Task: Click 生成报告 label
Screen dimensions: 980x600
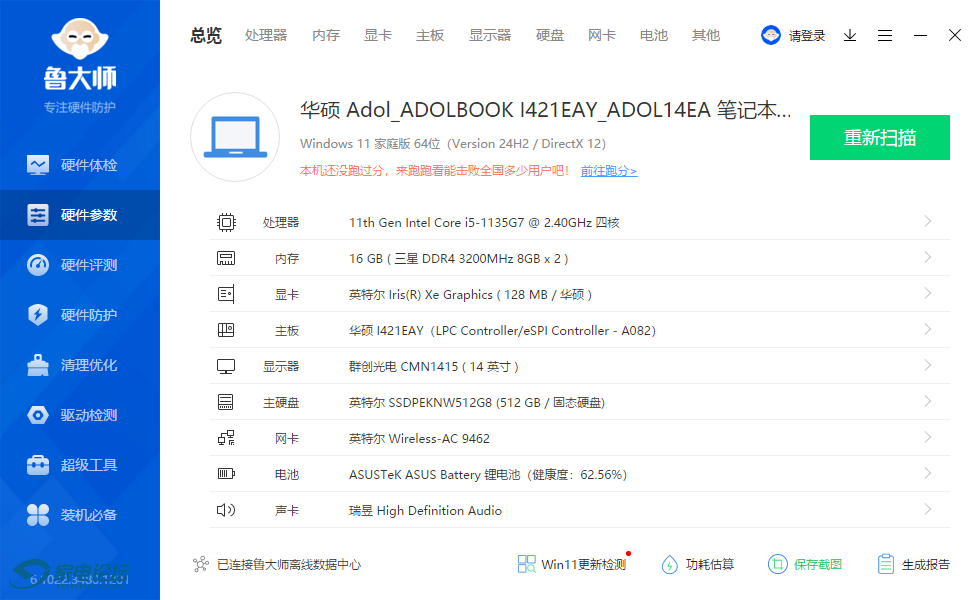Action: pos(926,564)
